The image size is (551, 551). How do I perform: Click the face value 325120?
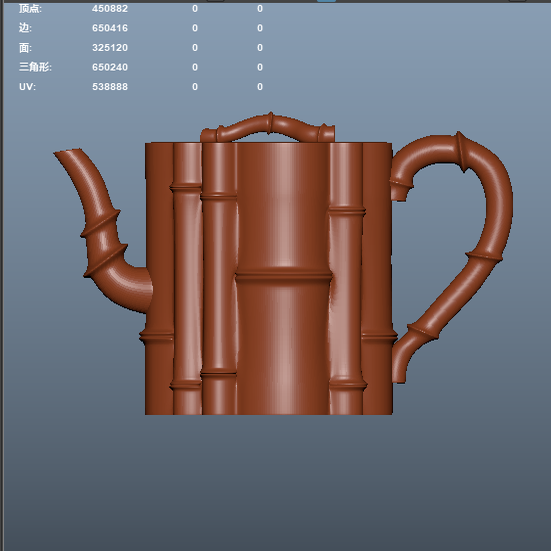click(110, 48)
